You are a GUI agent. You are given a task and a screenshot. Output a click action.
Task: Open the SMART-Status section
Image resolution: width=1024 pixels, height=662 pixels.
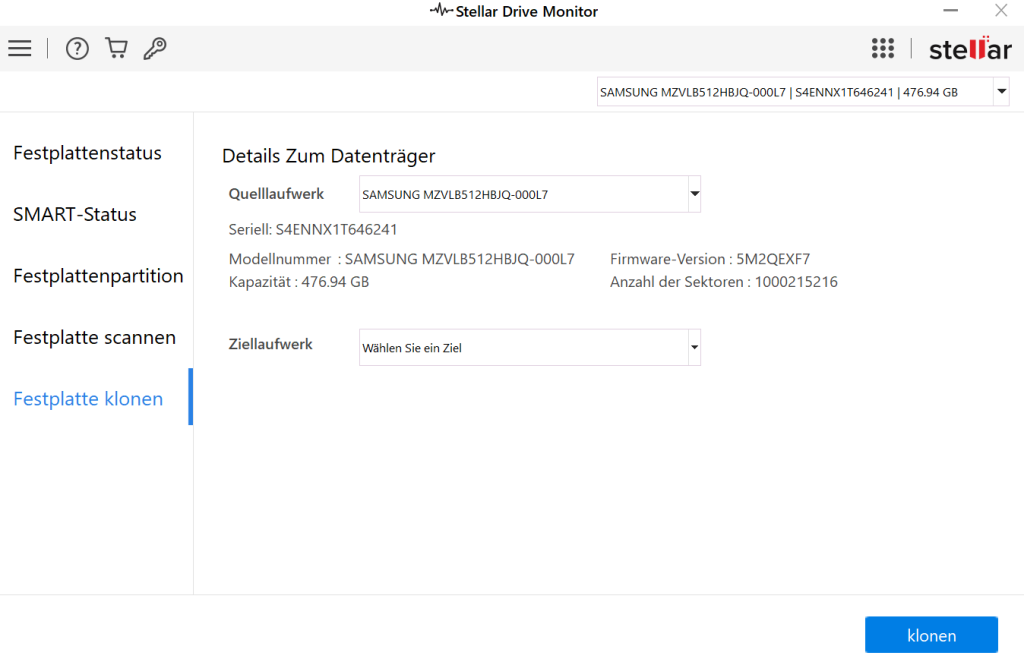pyautogui.click(x=75, y=214)
